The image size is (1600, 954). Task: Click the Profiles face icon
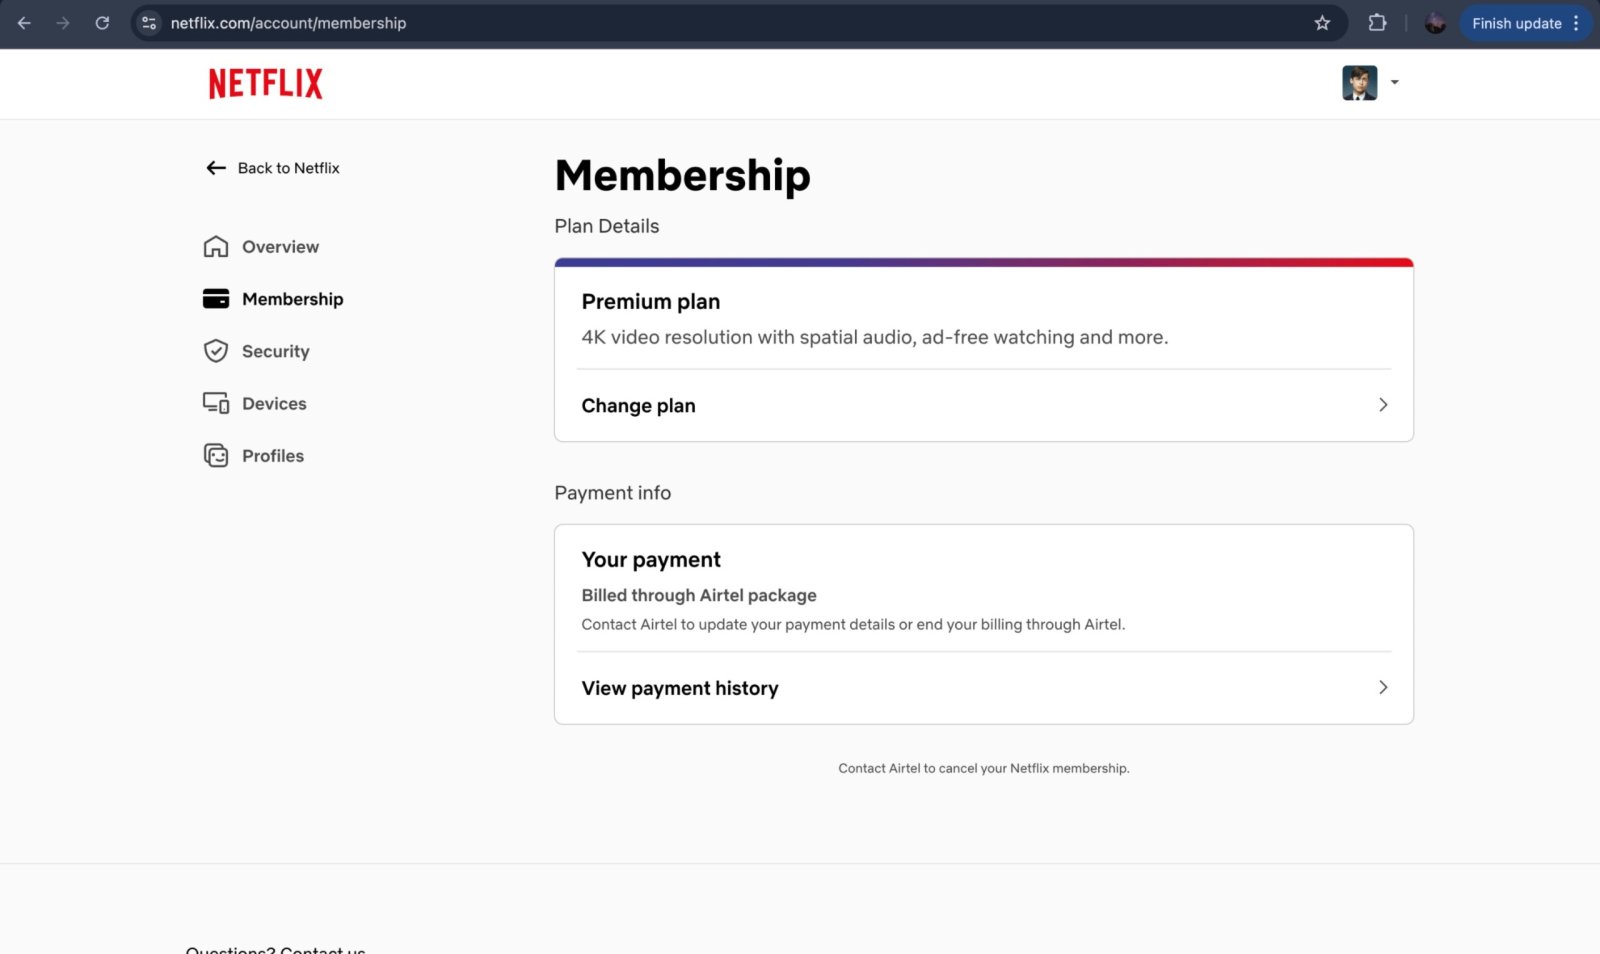point(216,455)
